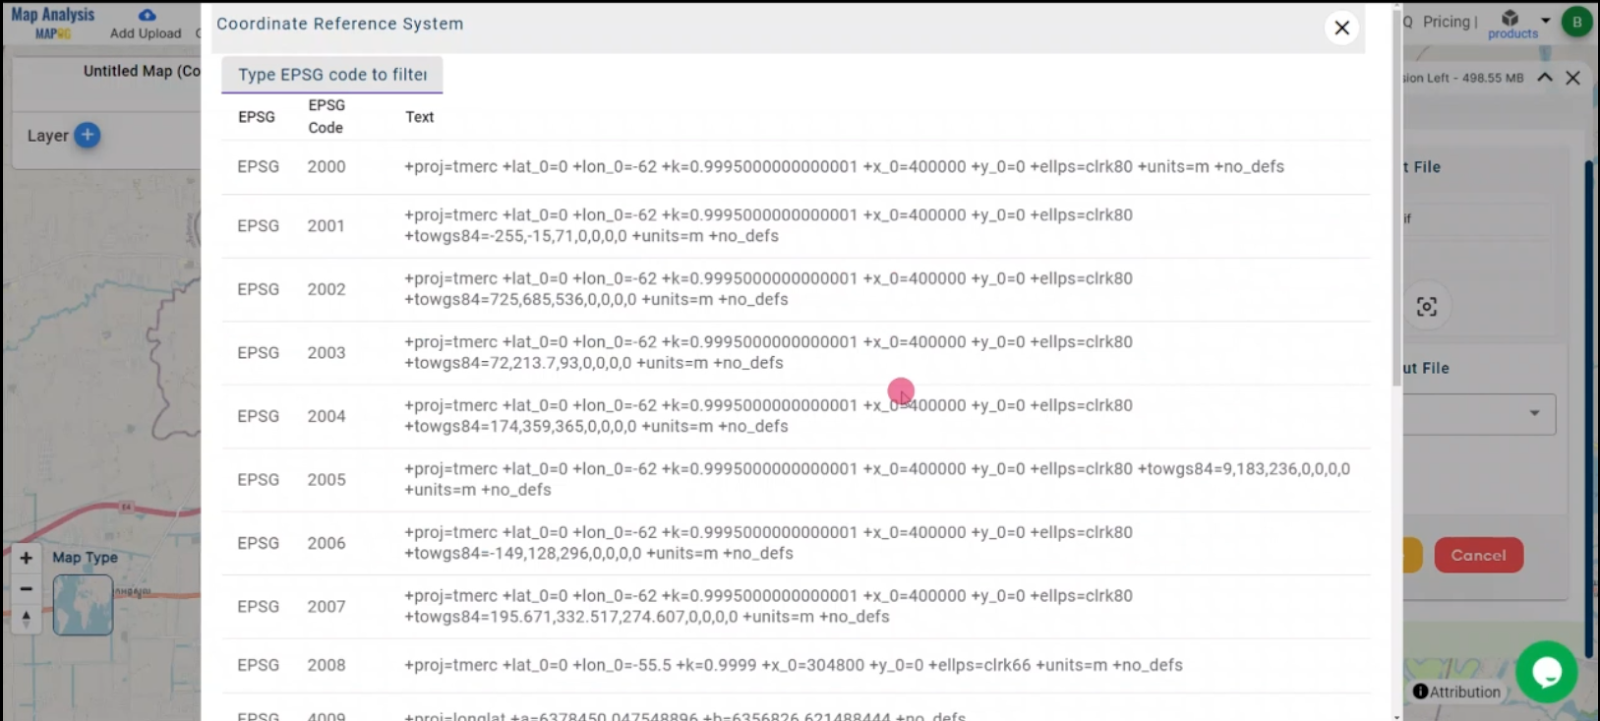
Task: Expand the account dropdown arrow
Action: click(x=1545, y=20)
